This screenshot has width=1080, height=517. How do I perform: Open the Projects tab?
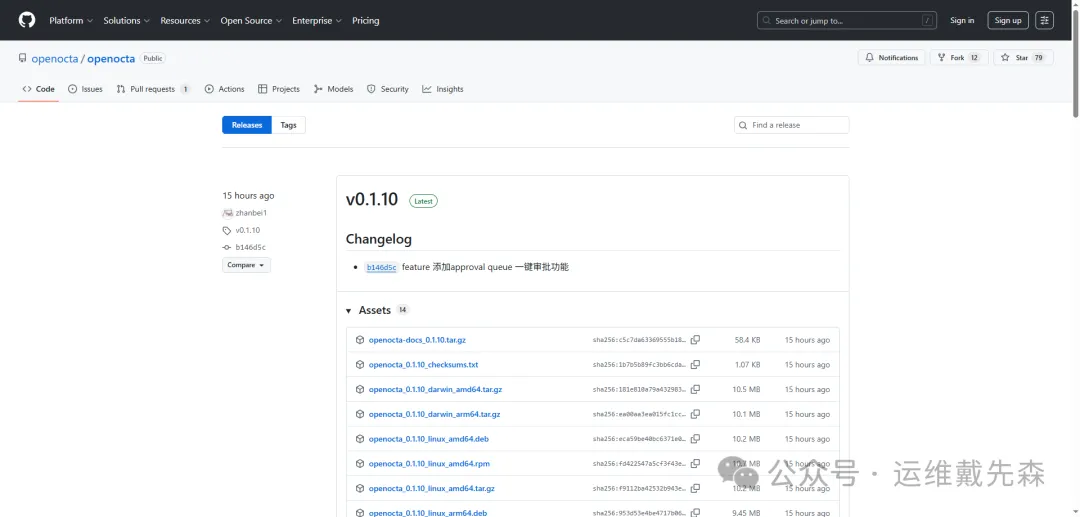pyautogui.click(x=279, y=89)
